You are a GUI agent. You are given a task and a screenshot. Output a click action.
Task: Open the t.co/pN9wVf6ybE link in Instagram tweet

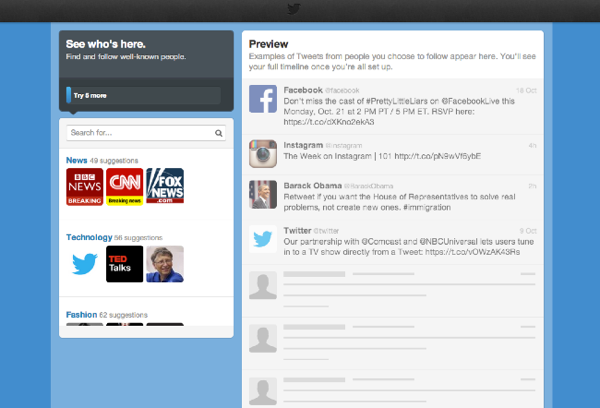point(437,156)
